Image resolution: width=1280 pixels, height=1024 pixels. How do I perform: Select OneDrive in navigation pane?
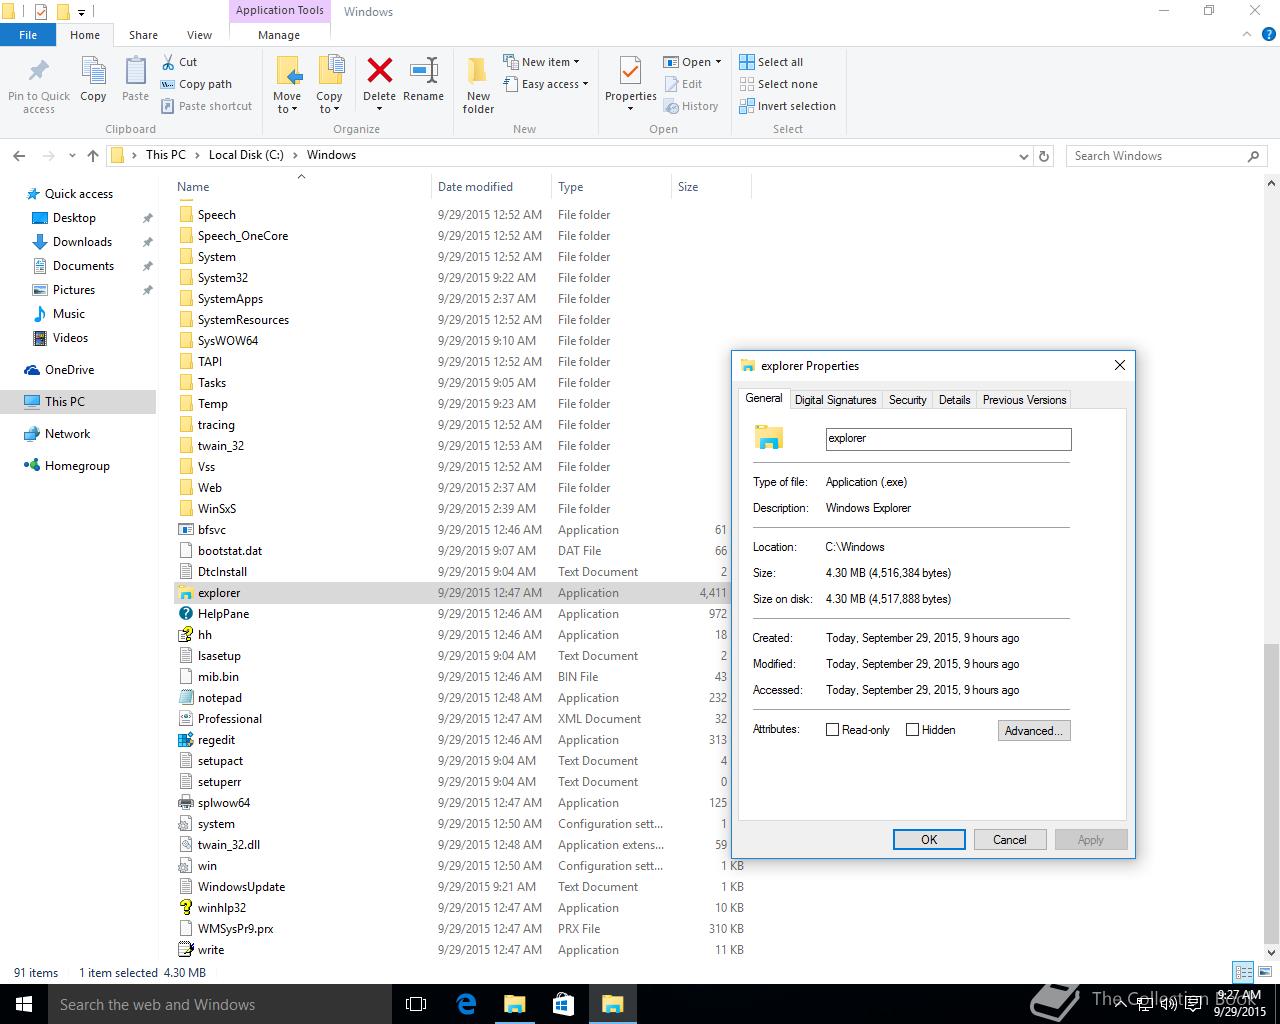pyautogui.click(x=69, y=370)
